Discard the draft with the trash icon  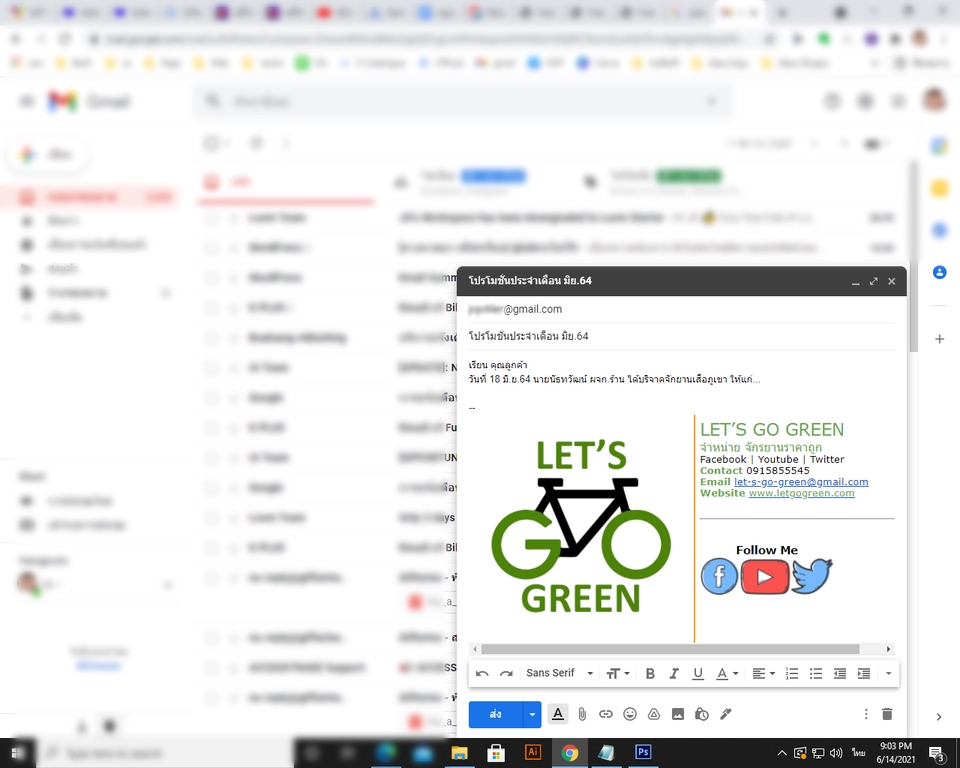click(887, 714)
